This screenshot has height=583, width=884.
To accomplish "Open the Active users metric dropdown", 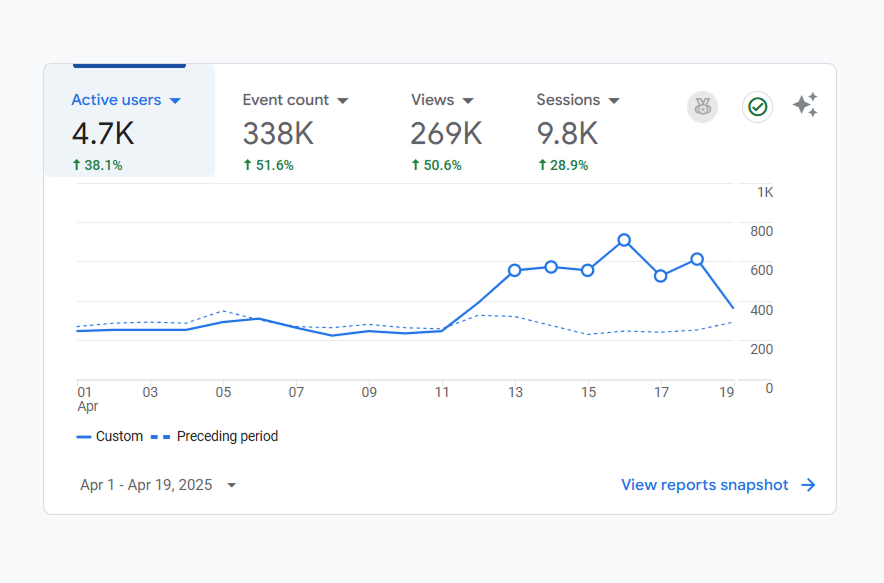I will (176, 100).
